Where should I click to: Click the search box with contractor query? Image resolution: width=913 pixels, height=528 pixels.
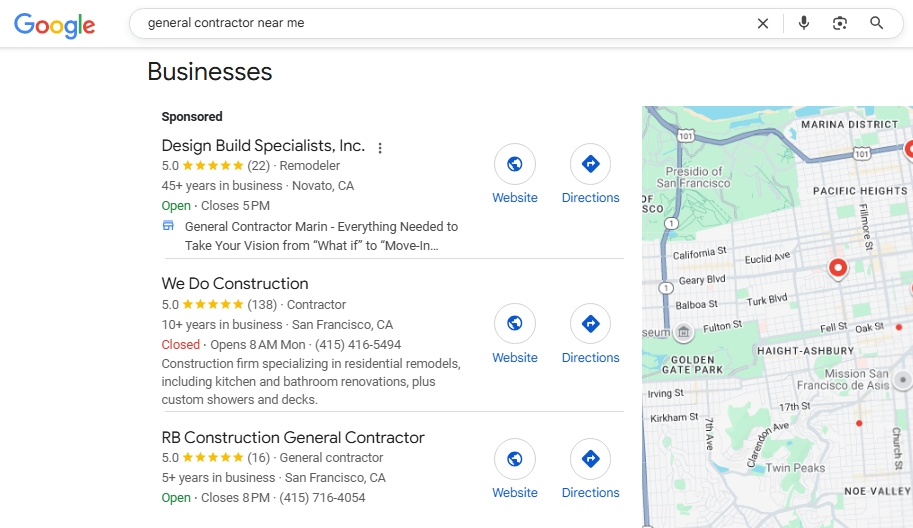[443, 23]
